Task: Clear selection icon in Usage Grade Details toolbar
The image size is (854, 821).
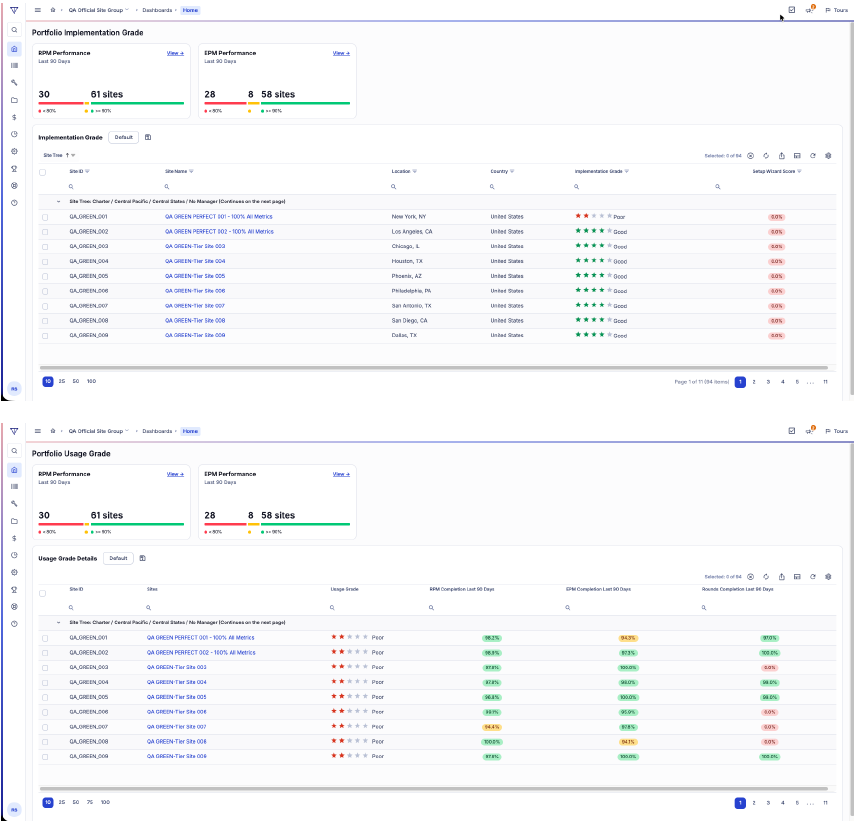Action: (x=751, y=576)
